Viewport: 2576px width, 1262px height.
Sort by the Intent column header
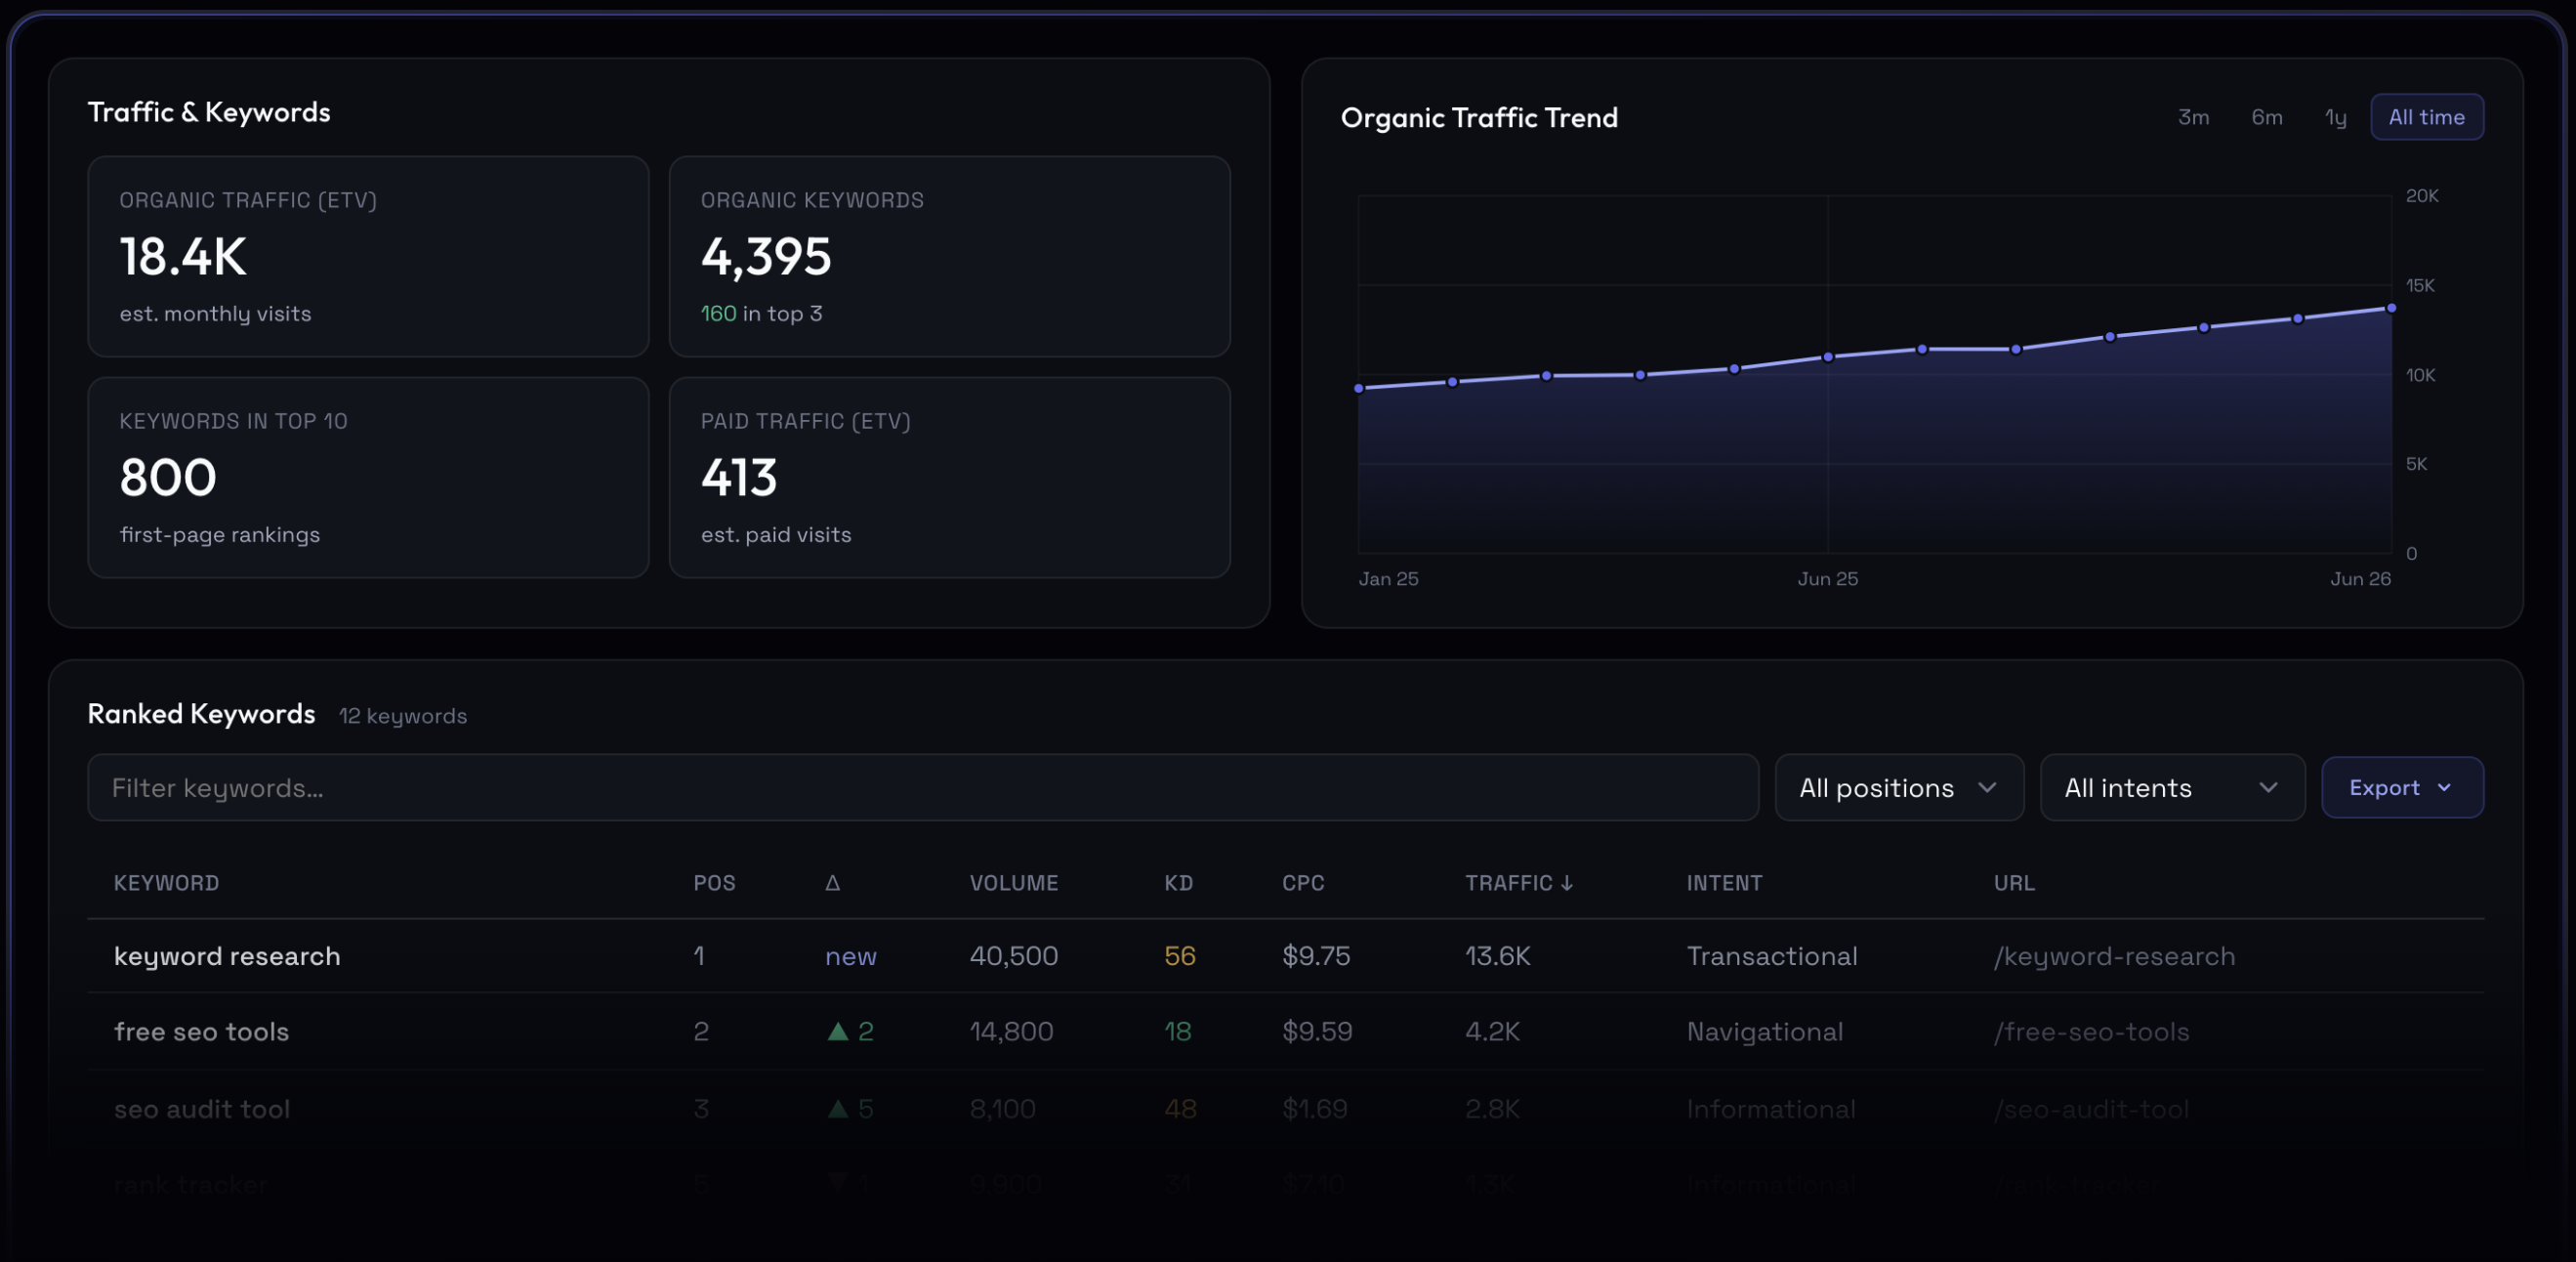click(x=1724, y=883)
